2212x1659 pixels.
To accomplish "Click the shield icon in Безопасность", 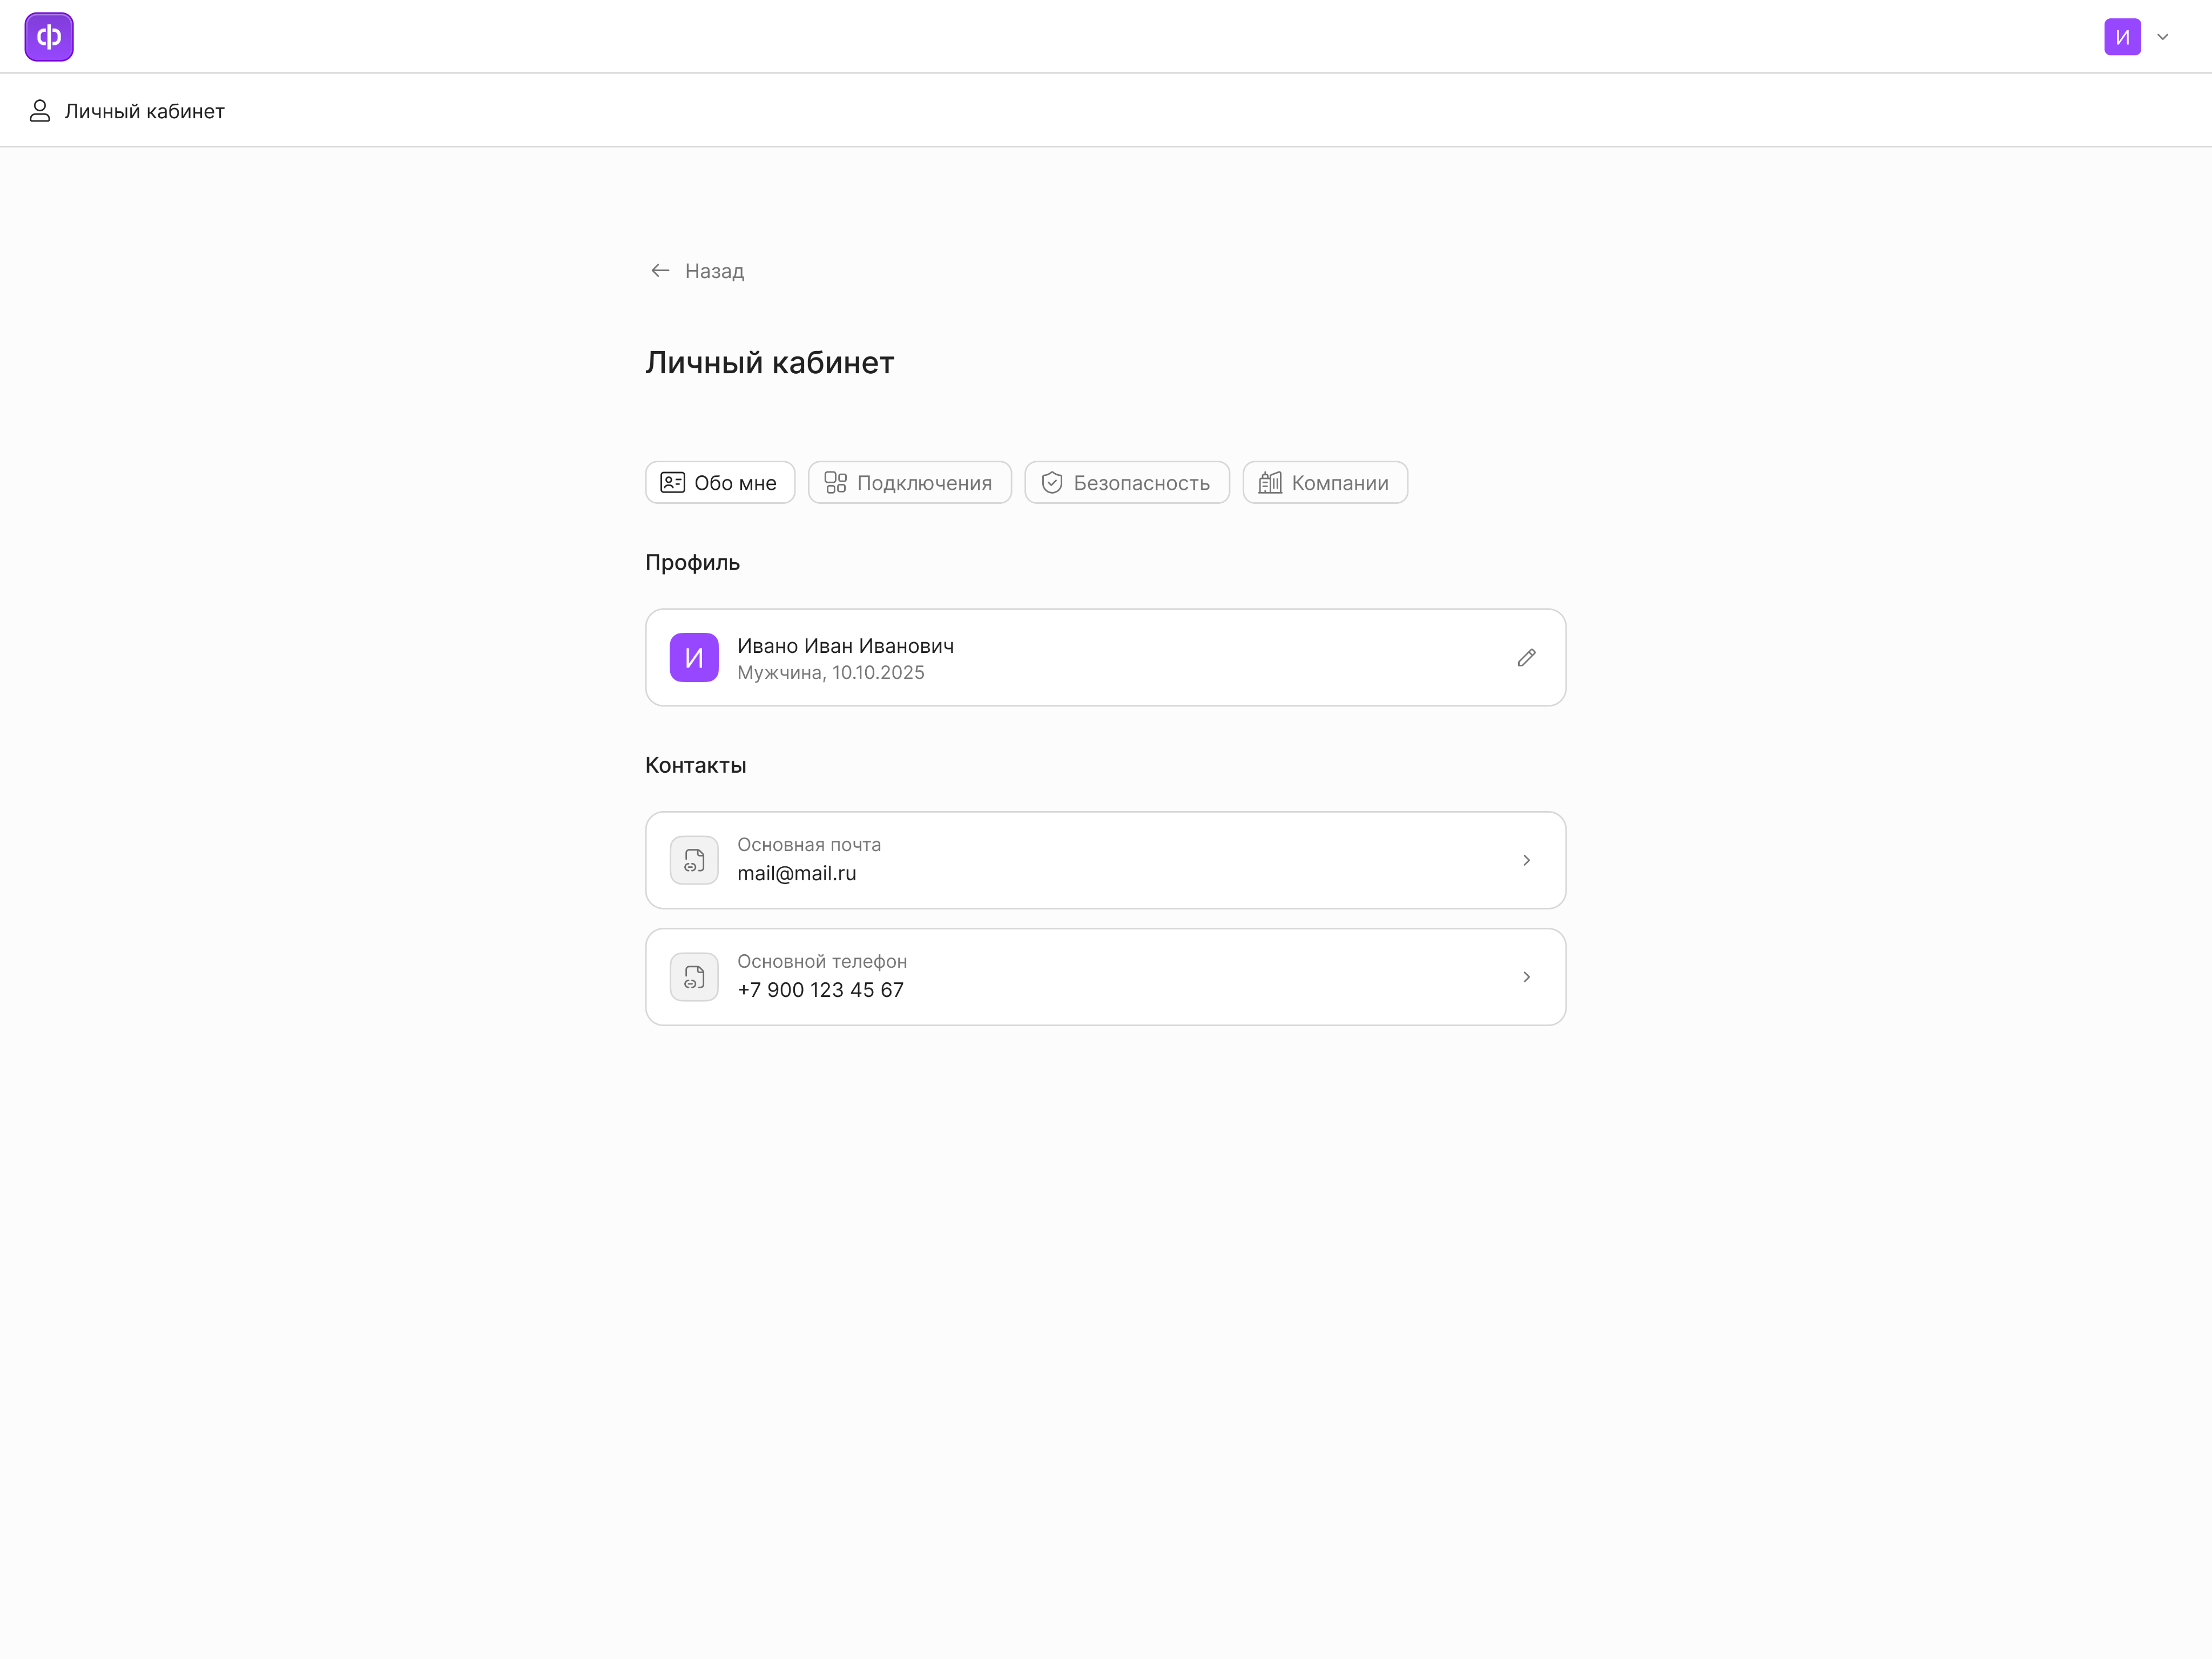I will (x=1052, y=483).
